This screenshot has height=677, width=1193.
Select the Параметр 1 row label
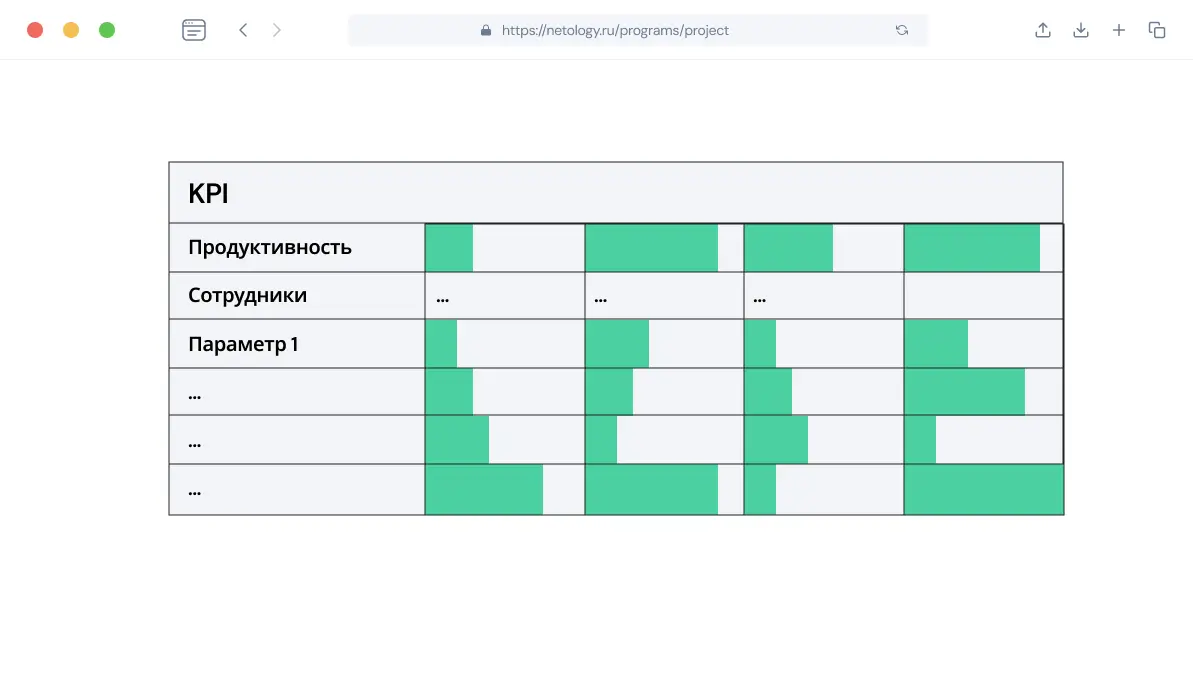244,344
